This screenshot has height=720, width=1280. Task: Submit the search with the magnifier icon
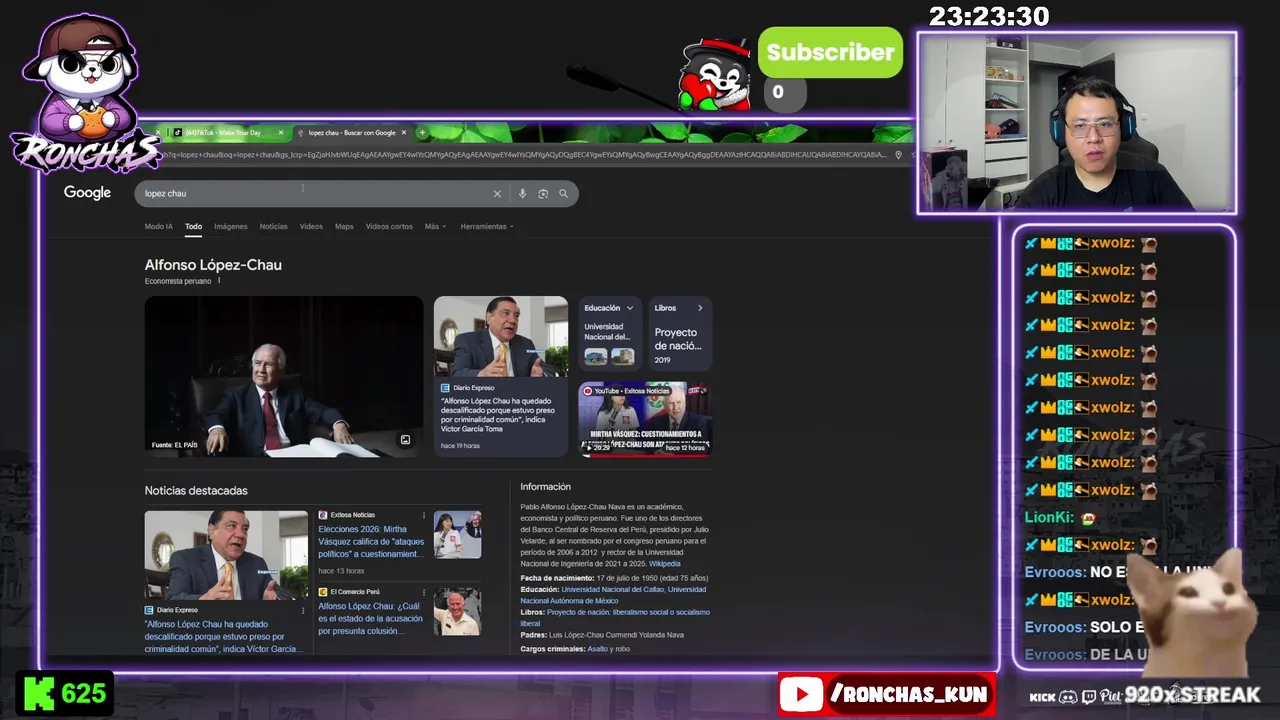coord(564,194)
